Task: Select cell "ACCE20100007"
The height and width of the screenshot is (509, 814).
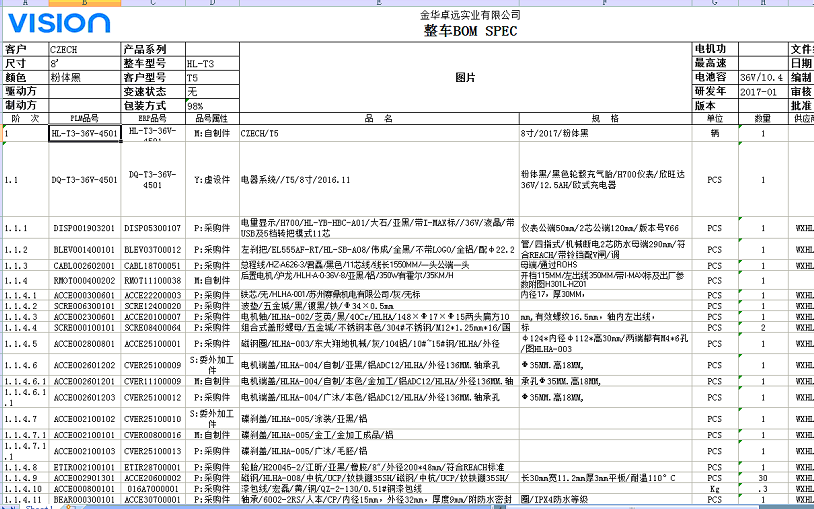Action: [x=153, y=317]
